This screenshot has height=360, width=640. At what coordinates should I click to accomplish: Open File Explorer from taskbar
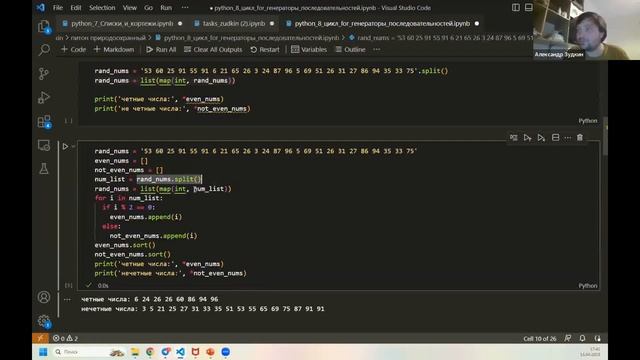[x=135, y=352]
